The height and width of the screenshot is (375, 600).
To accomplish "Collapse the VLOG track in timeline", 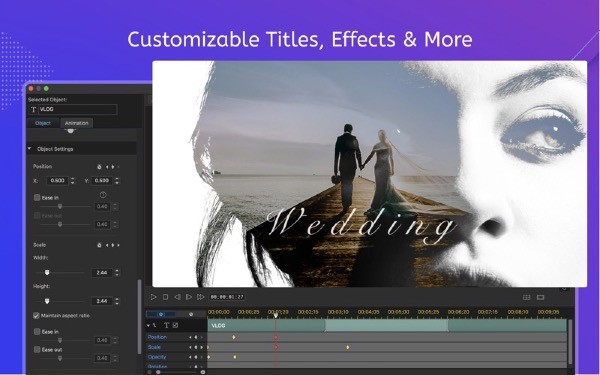I will [x=148, y=325].
